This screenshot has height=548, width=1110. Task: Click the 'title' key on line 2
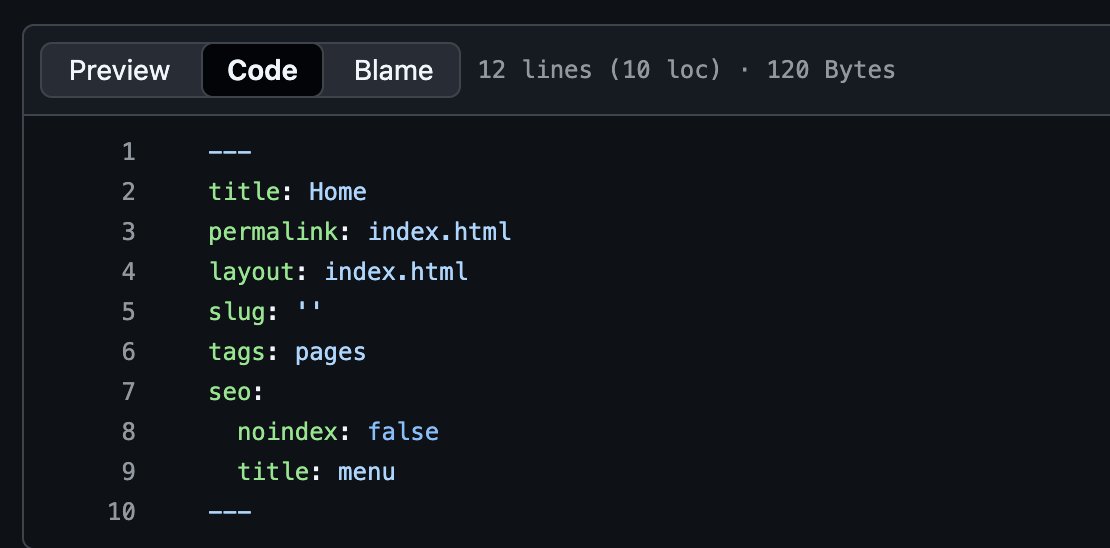click(x=244, y=192)
